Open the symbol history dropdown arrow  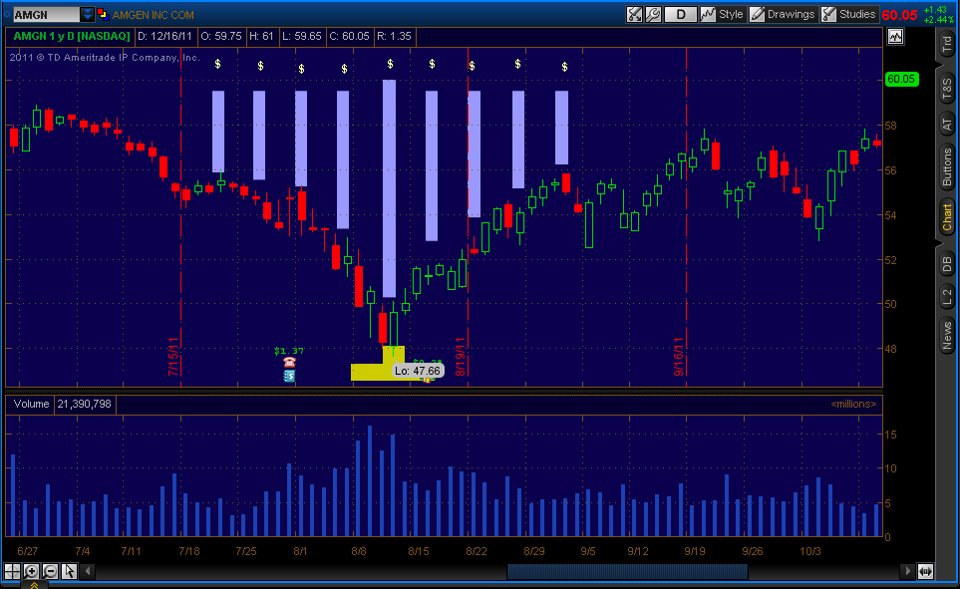coord(88,14)
